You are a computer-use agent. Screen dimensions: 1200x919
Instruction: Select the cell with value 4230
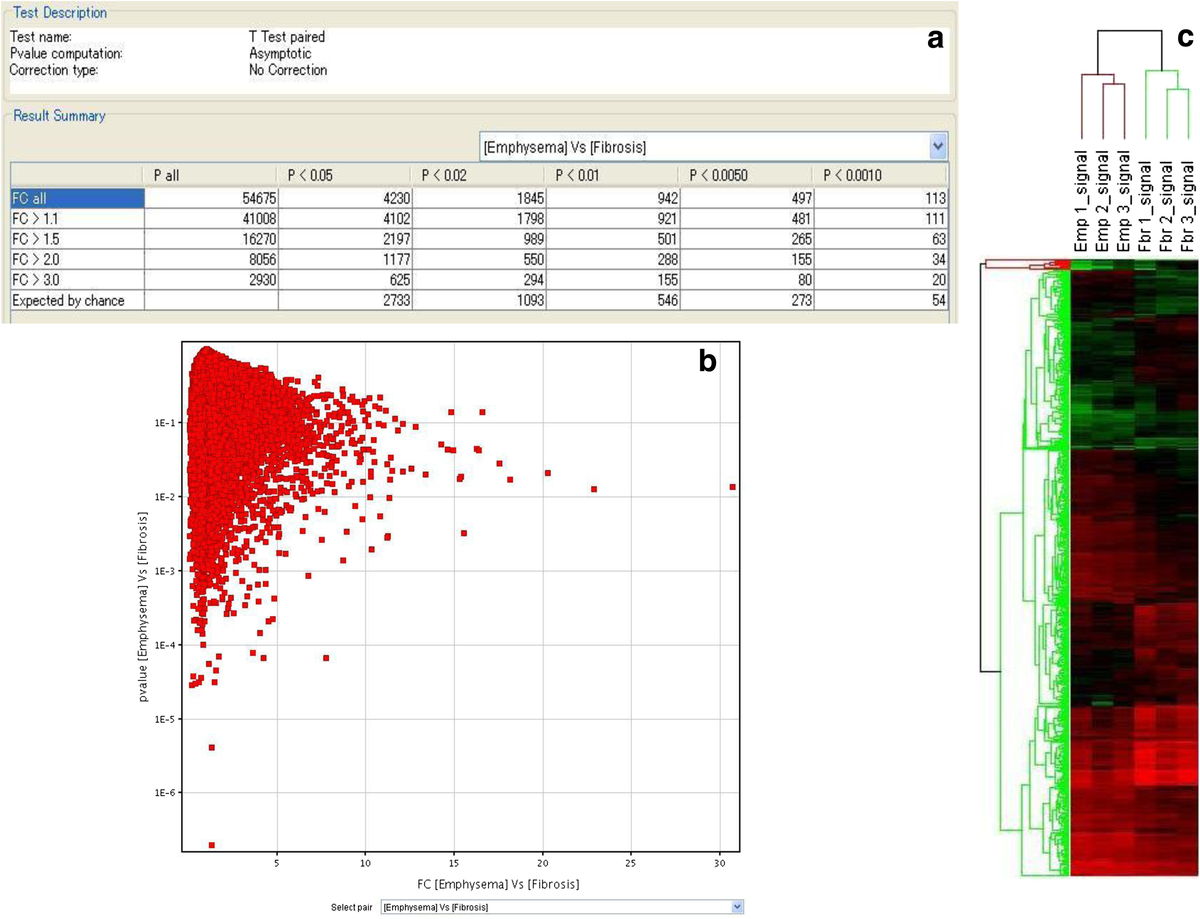(345, 197)
